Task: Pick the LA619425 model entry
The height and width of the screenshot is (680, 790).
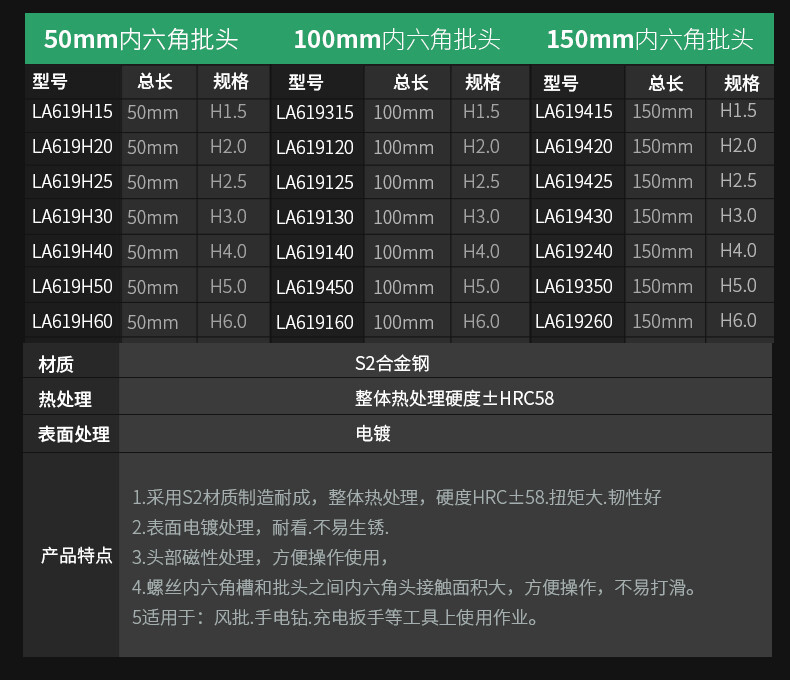Action: 574,181
